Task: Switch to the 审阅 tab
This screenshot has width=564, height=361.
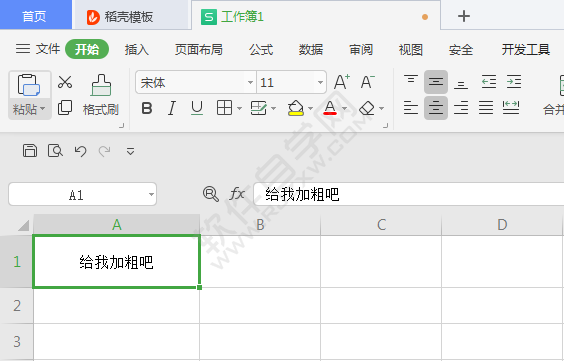Action: coord(361,49)
